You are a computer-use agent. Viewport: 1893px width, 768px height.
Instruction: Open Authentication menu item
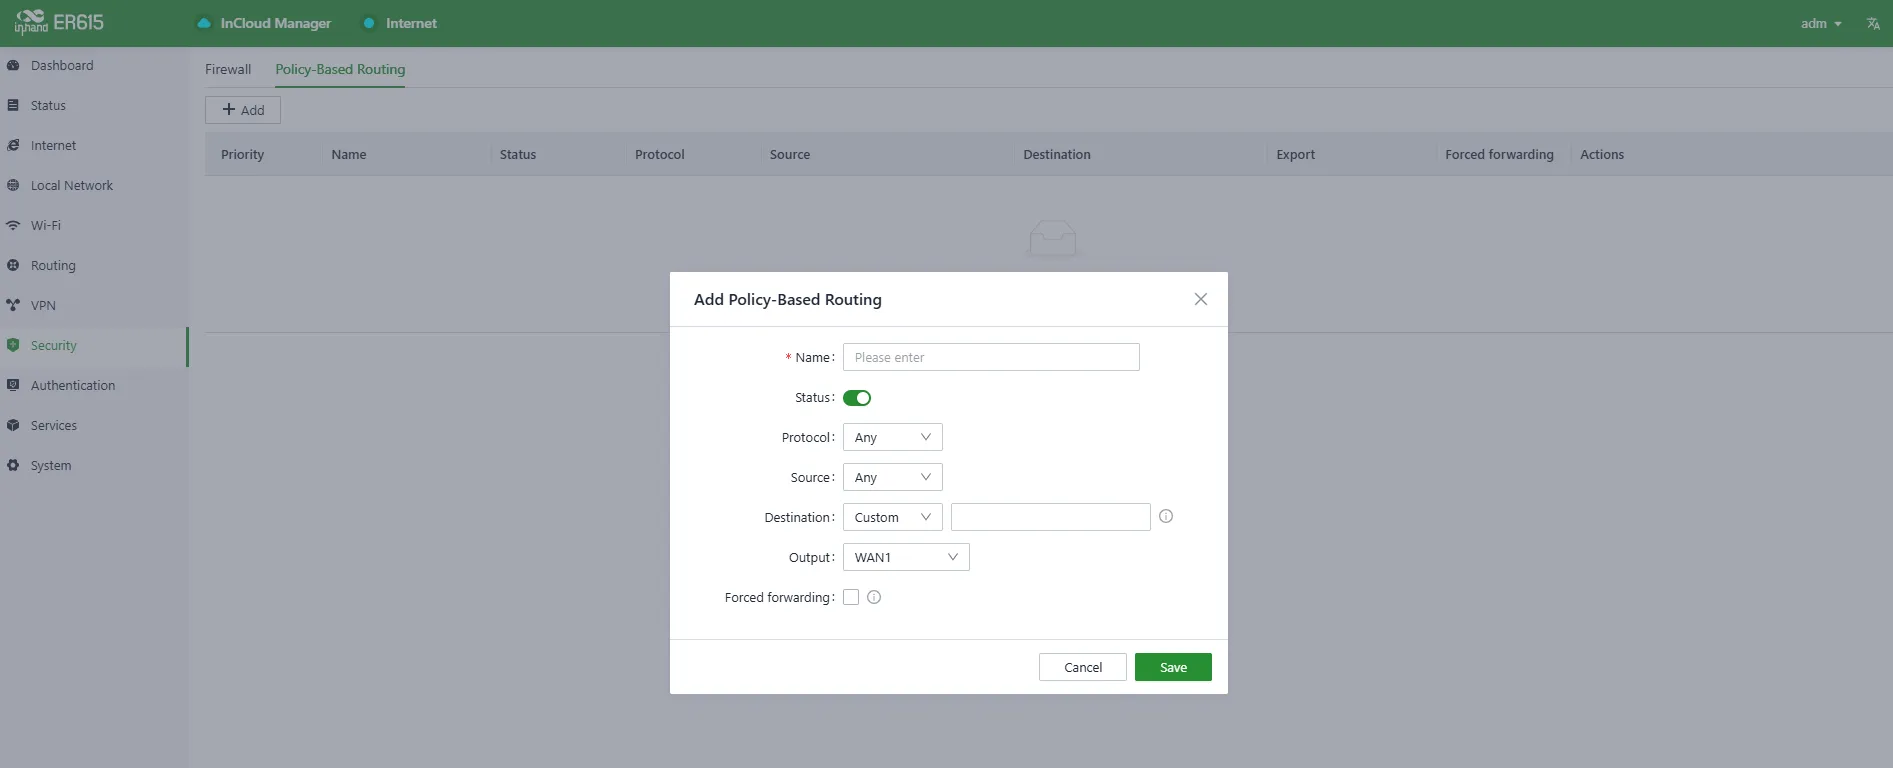94,385
